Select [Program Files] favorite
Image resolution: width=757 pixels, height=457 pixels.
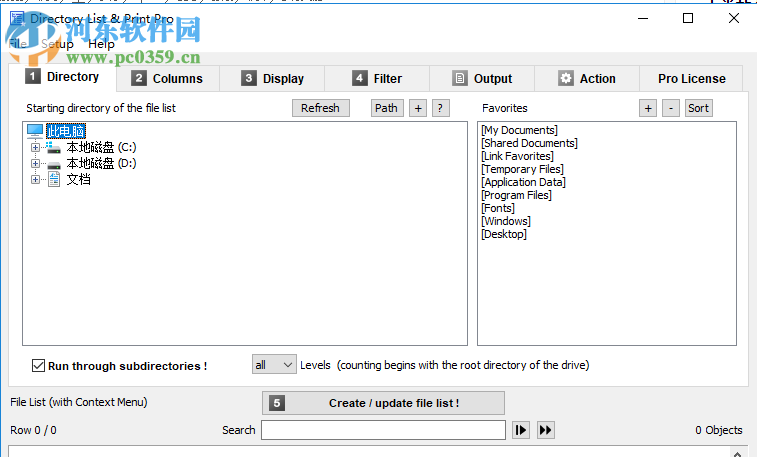pos(517,195)
